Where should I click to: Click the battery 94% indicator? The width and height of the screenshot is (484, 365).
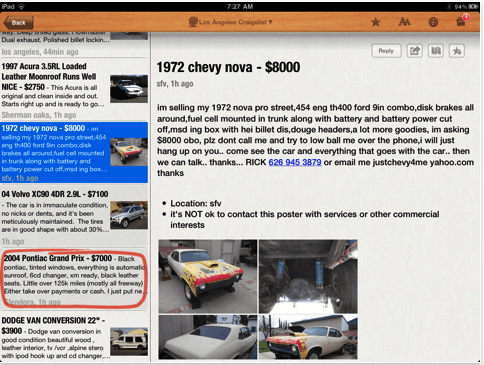[467, 7]
